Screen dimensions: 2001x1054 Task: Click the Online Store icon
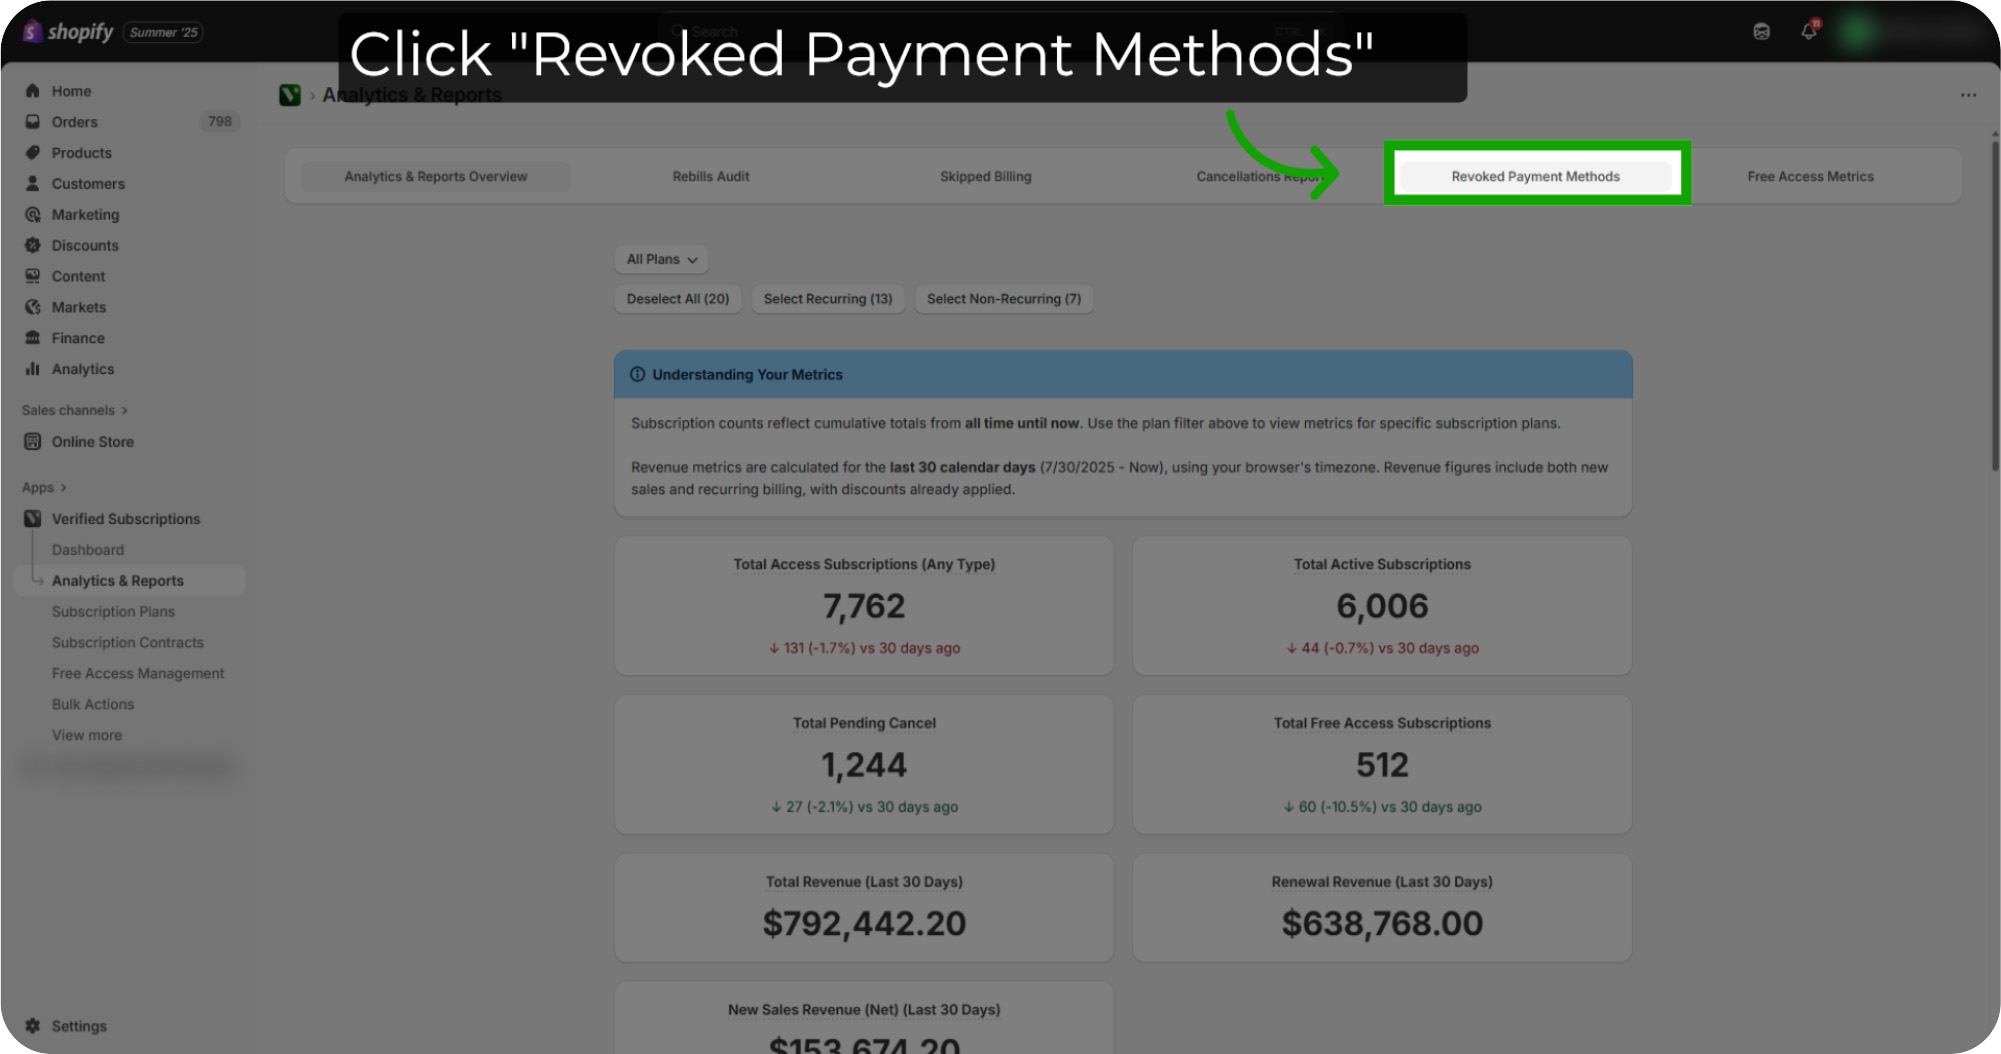point(33,442)
